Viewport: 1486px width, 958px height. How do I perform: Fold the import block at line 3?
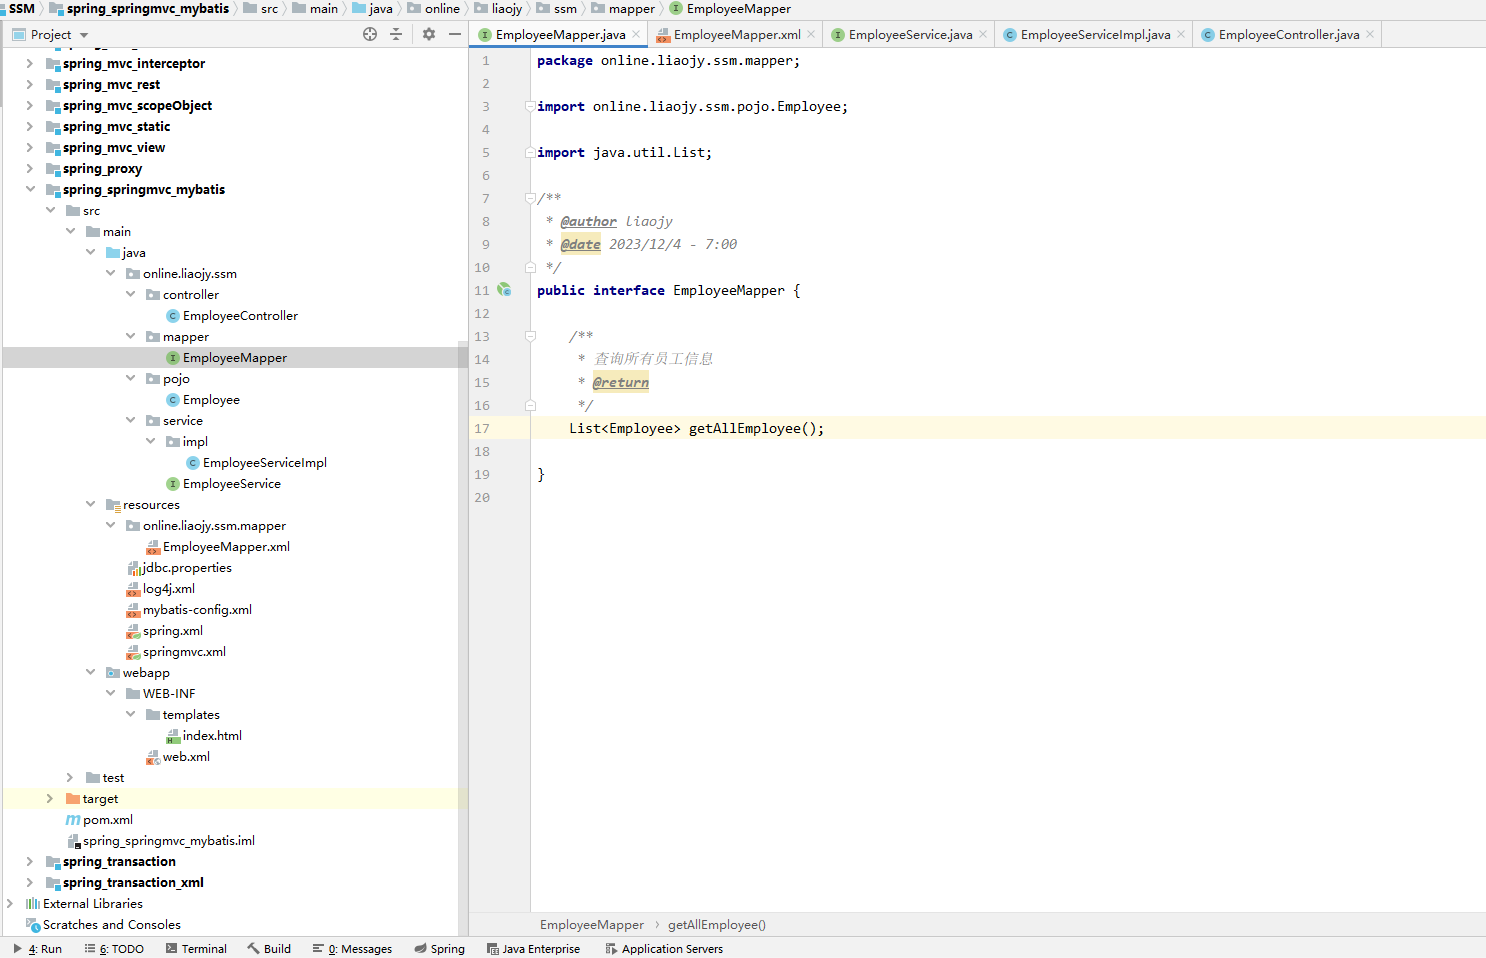[x=530, y=106]
